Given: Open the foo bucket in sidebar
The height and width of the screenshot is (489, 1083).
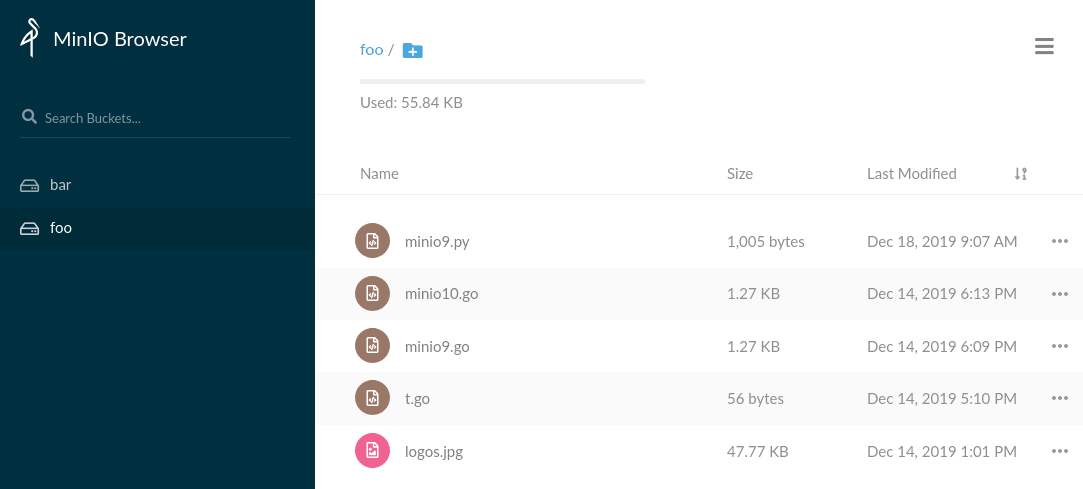Looking at the screenshot, I should click(61, 228).
